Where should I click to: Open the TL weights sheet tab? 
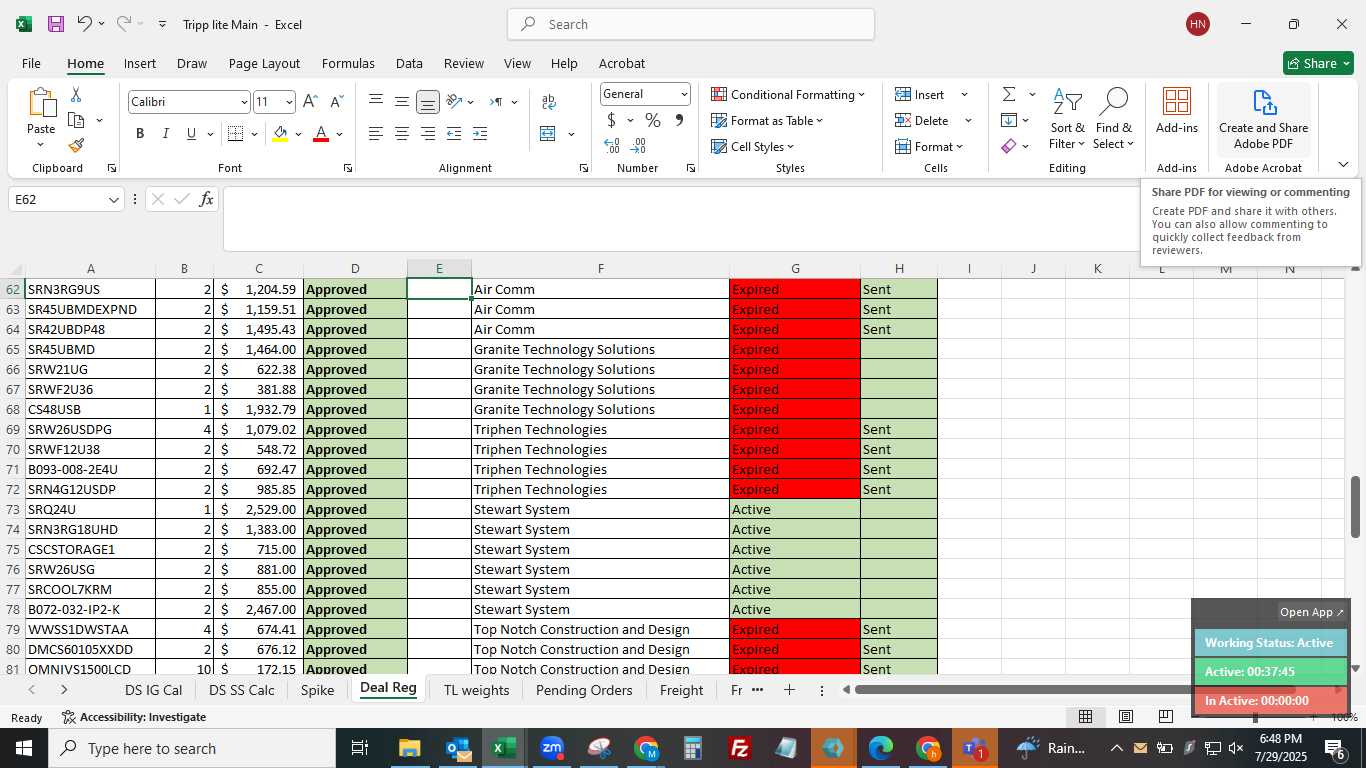click(476, 690)
